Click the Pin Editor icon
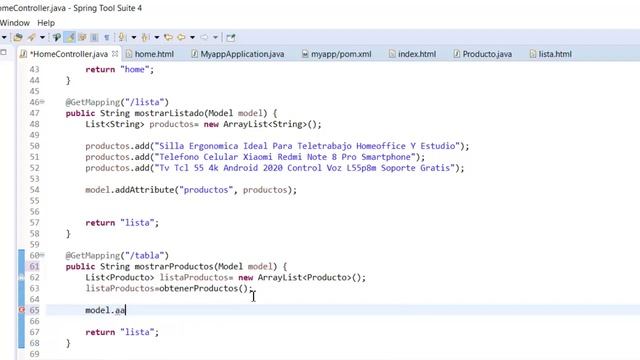Image resolution: width=640 pixels, height=360 pixels. pos(231,38)
